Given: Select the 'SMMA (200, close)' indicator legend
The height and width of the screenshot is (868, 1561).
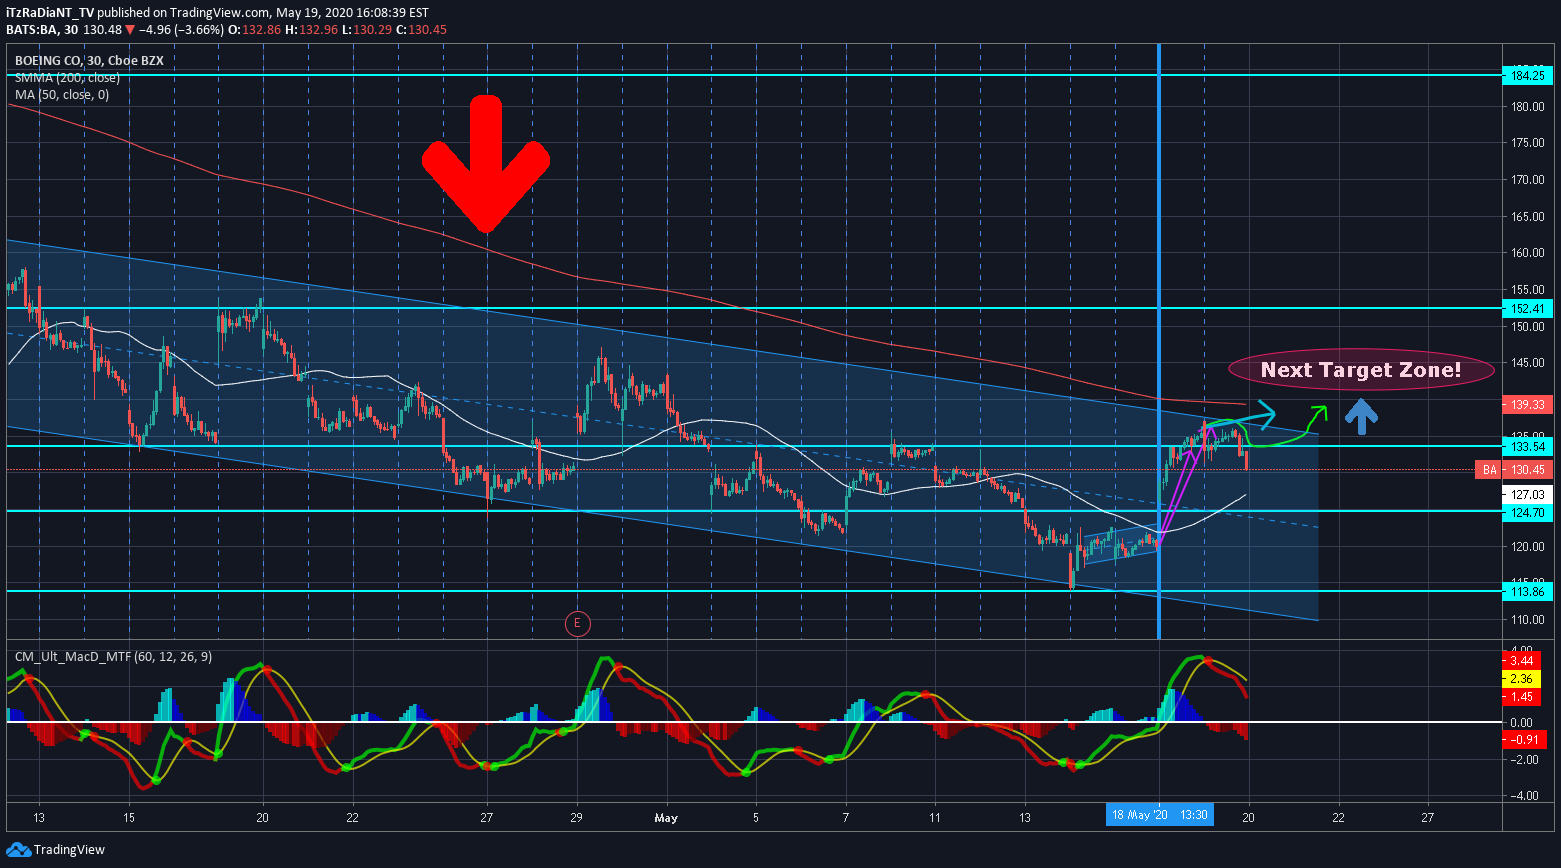Looking at the screenshot, I should [67, 78].
